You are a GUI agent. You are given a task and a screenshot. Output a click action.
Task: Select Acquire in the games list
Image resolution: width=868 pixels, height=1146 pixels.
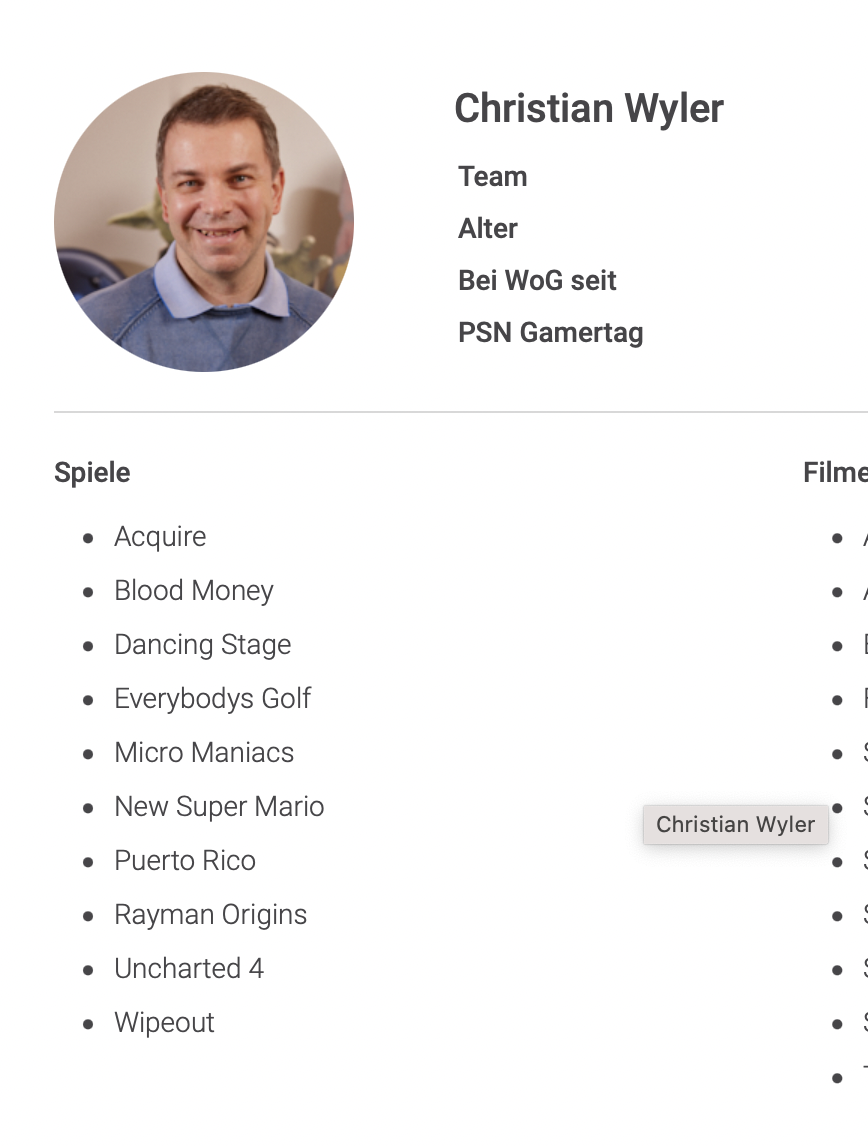coord(160,537)
